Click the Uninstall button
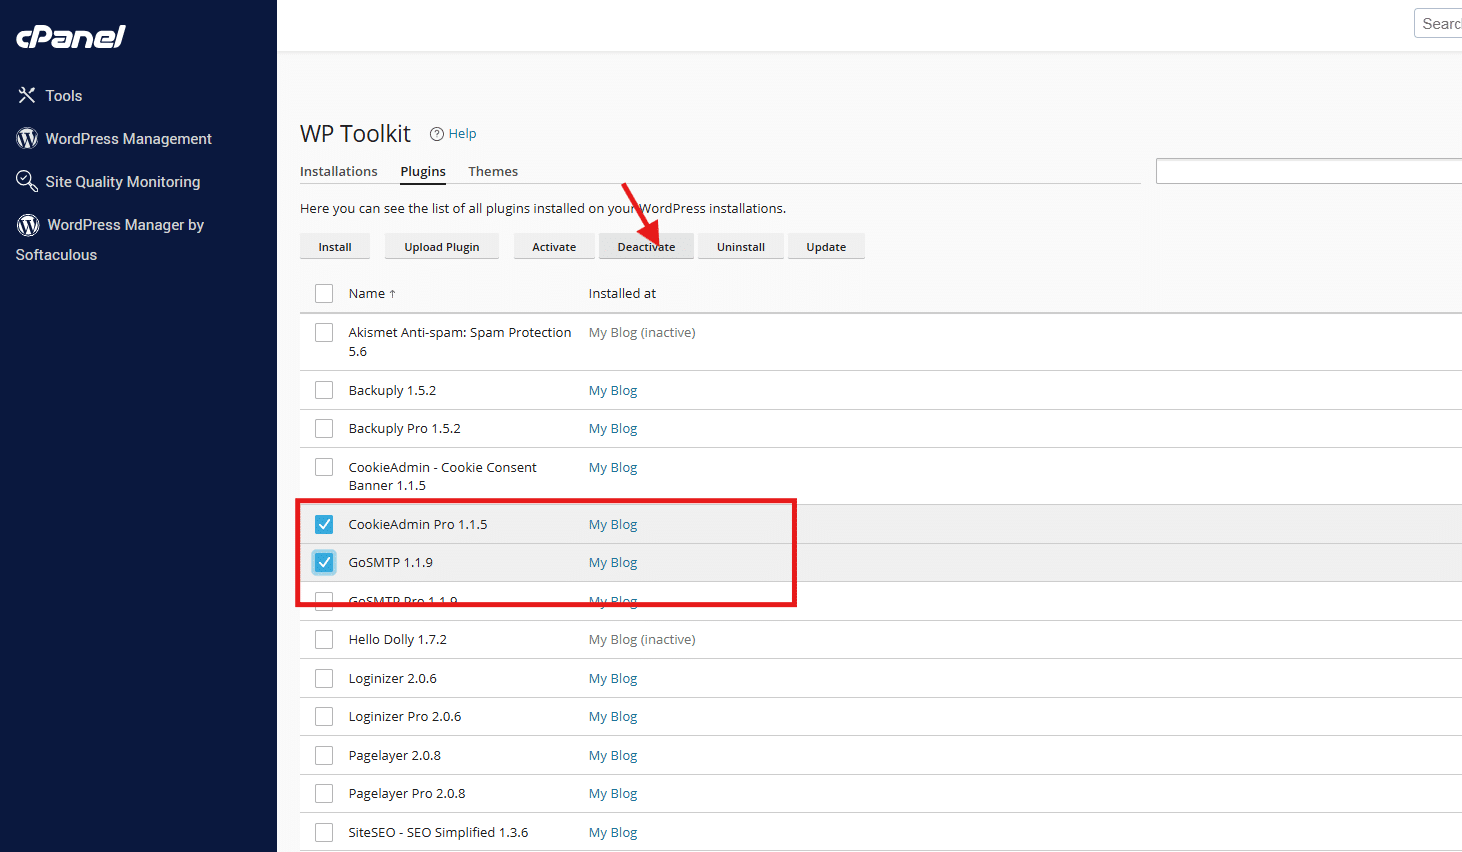Screen dimensions: 1462x852 point(740,246)
